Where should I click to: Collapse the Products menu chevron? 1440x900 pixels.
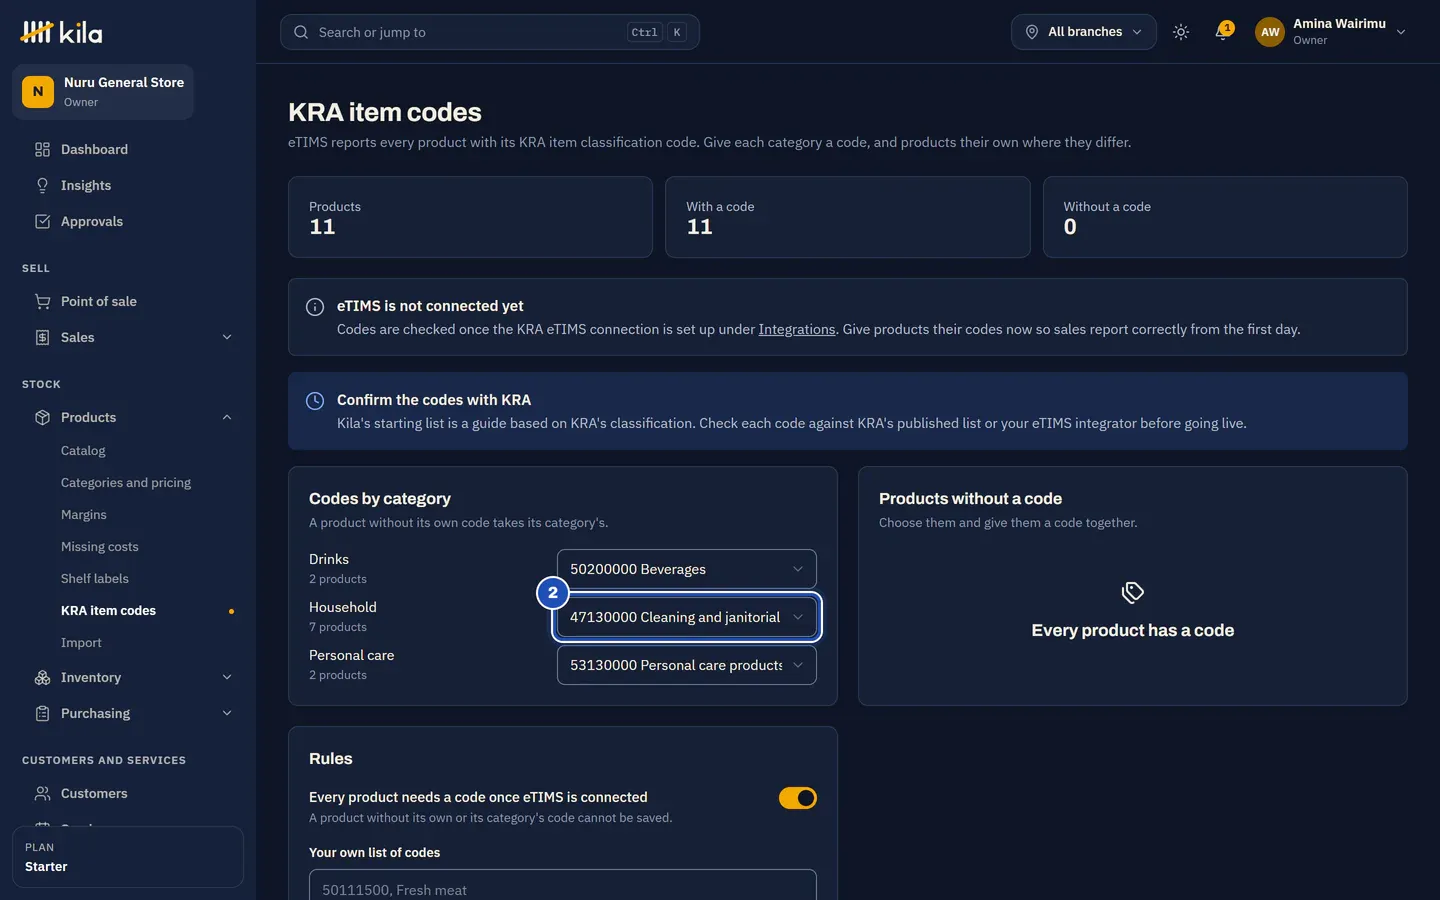227,417
